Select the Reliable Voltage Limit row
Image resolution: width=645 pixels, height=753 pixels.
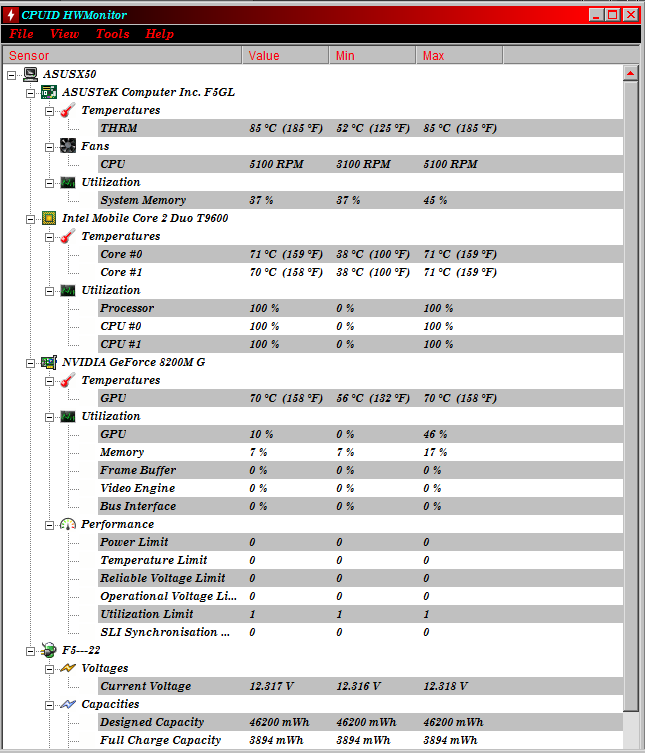[x=360, y=578]
